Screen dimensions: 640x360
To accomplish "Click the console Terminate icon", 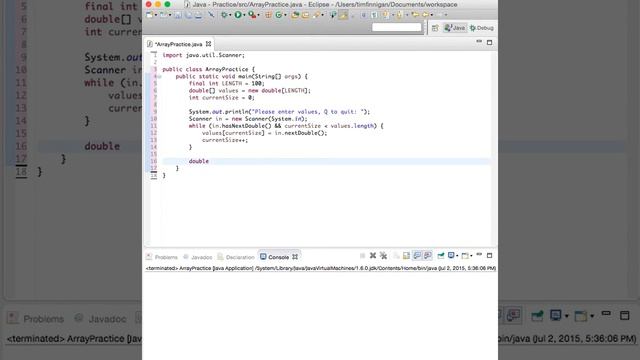I will tap(362, 256).
